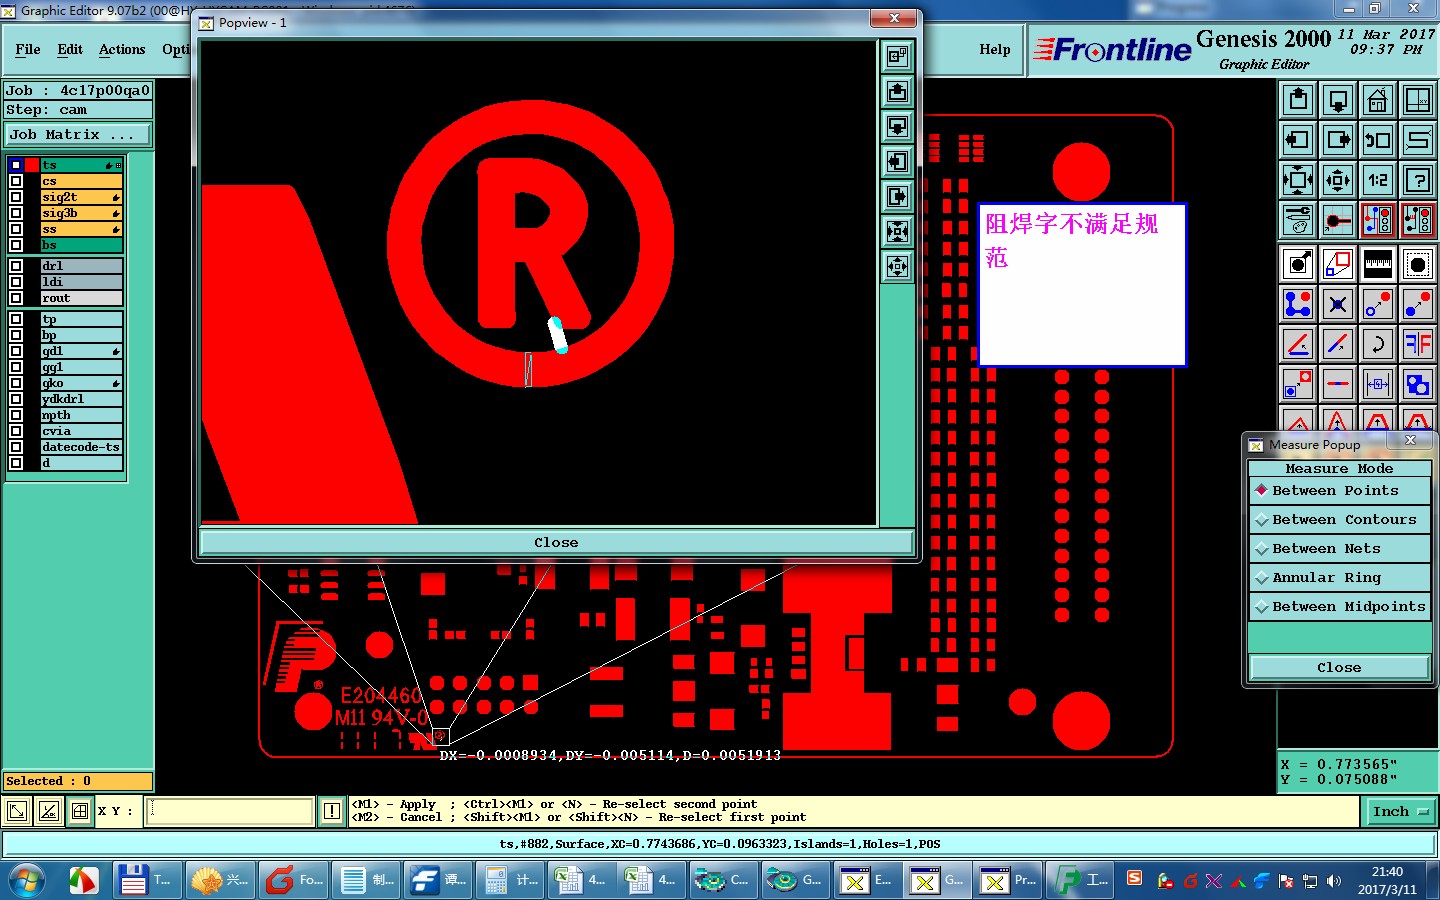The height and width of the screenshot is (900, 1440).
Task: Select Between Points measure mode
Action: click(x=1339, y=491)
